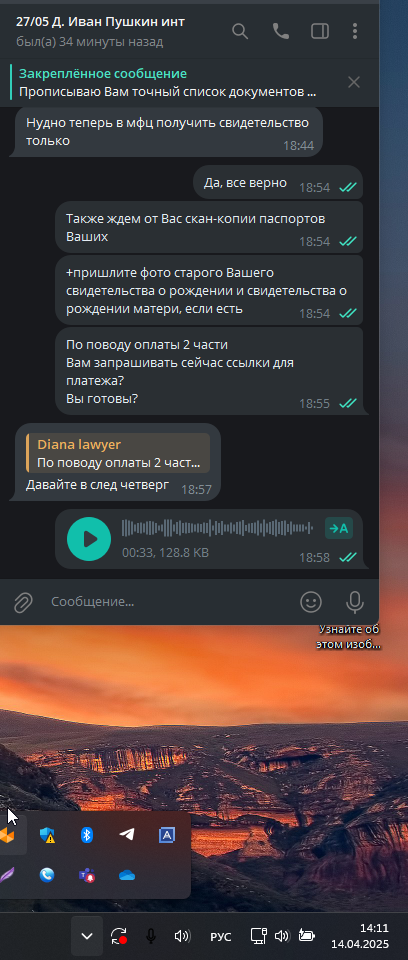
Task: Open the quoted Diana lawyer reply
Action: click(118, 453)
